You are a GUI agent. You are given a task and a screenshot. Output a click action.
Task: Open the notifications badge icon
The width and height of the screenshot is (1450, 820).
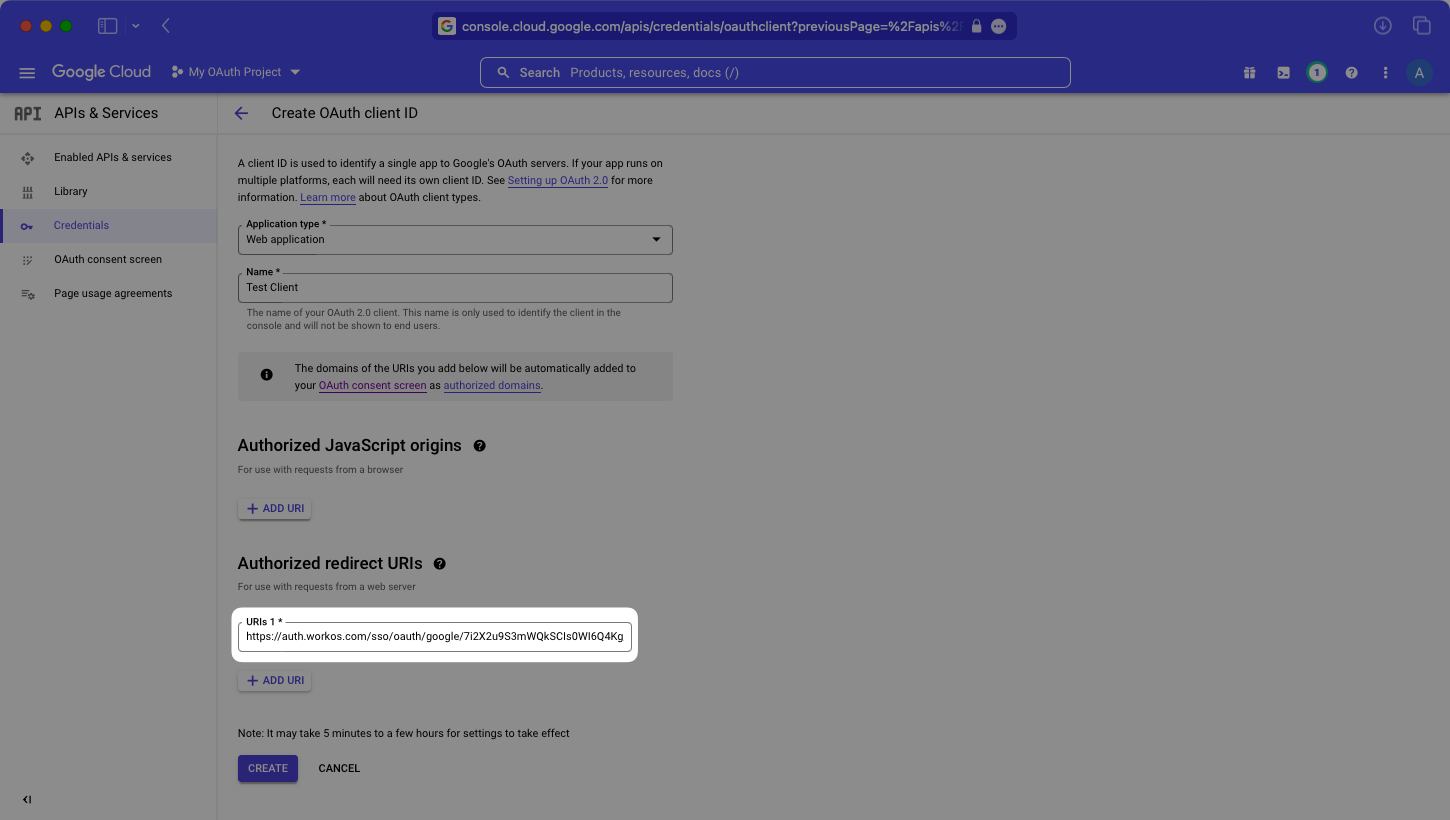pyautogui.click(x=1317, y=73)
